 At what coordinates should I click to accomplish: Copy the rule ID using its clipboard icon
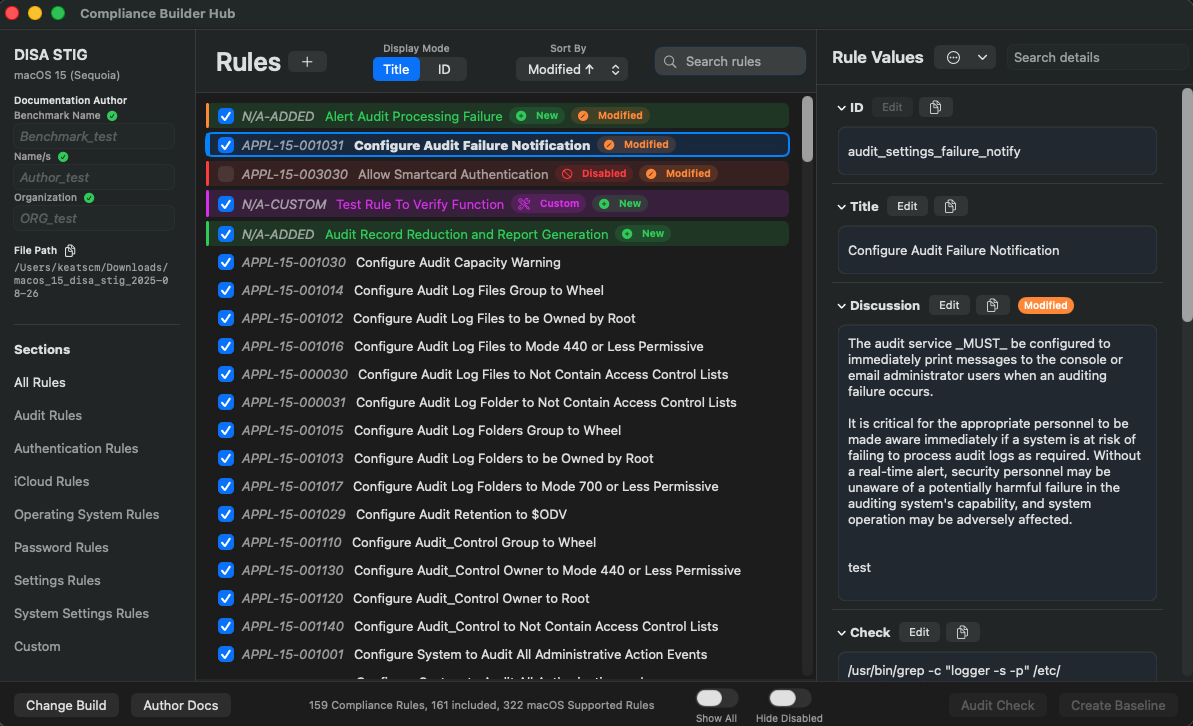point(936,107)
